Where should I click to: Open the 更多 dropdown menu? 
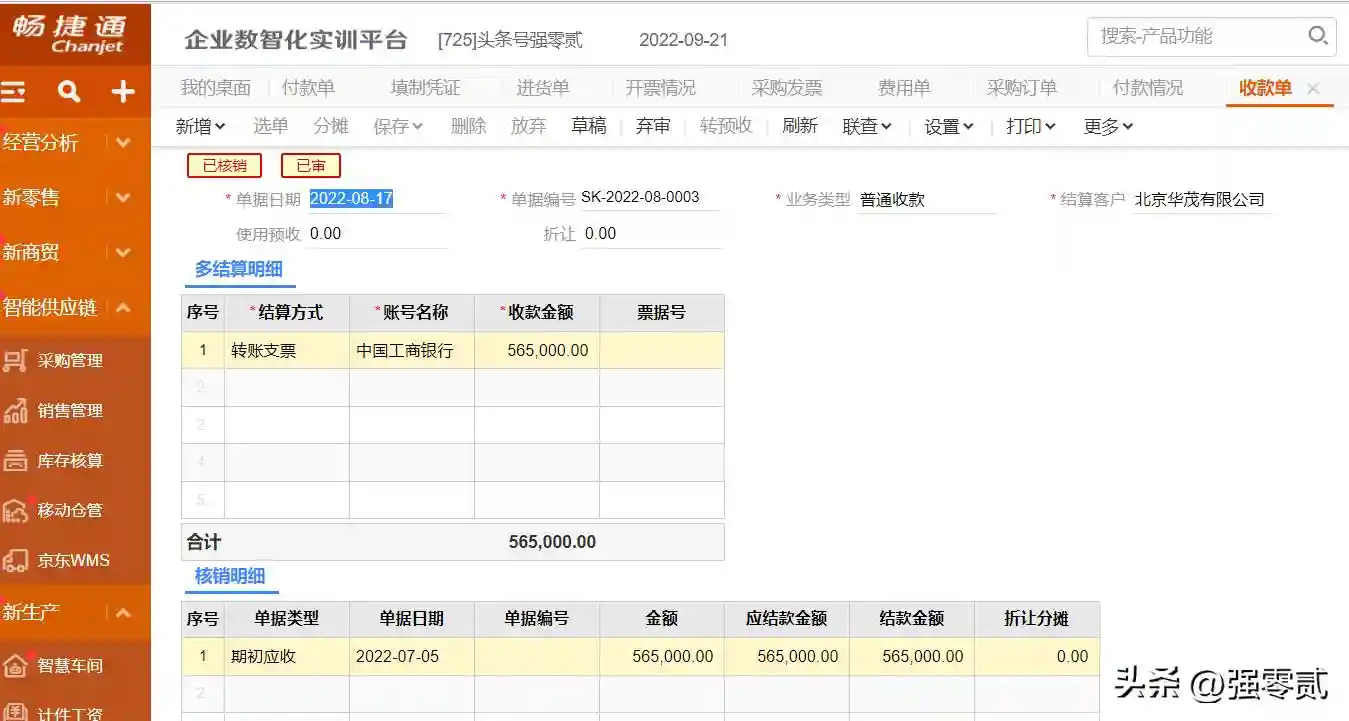coord(1108,127)
